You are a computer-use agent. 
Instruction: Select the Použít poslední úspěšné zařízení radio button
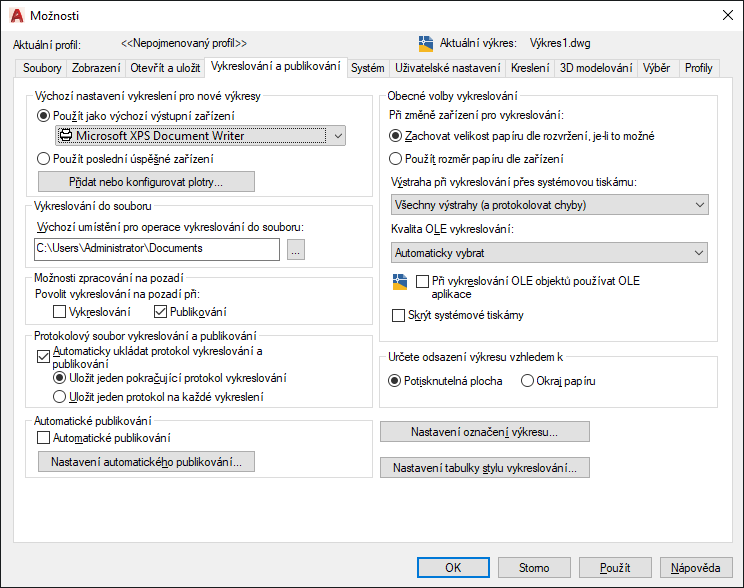(x=43, y=158)
